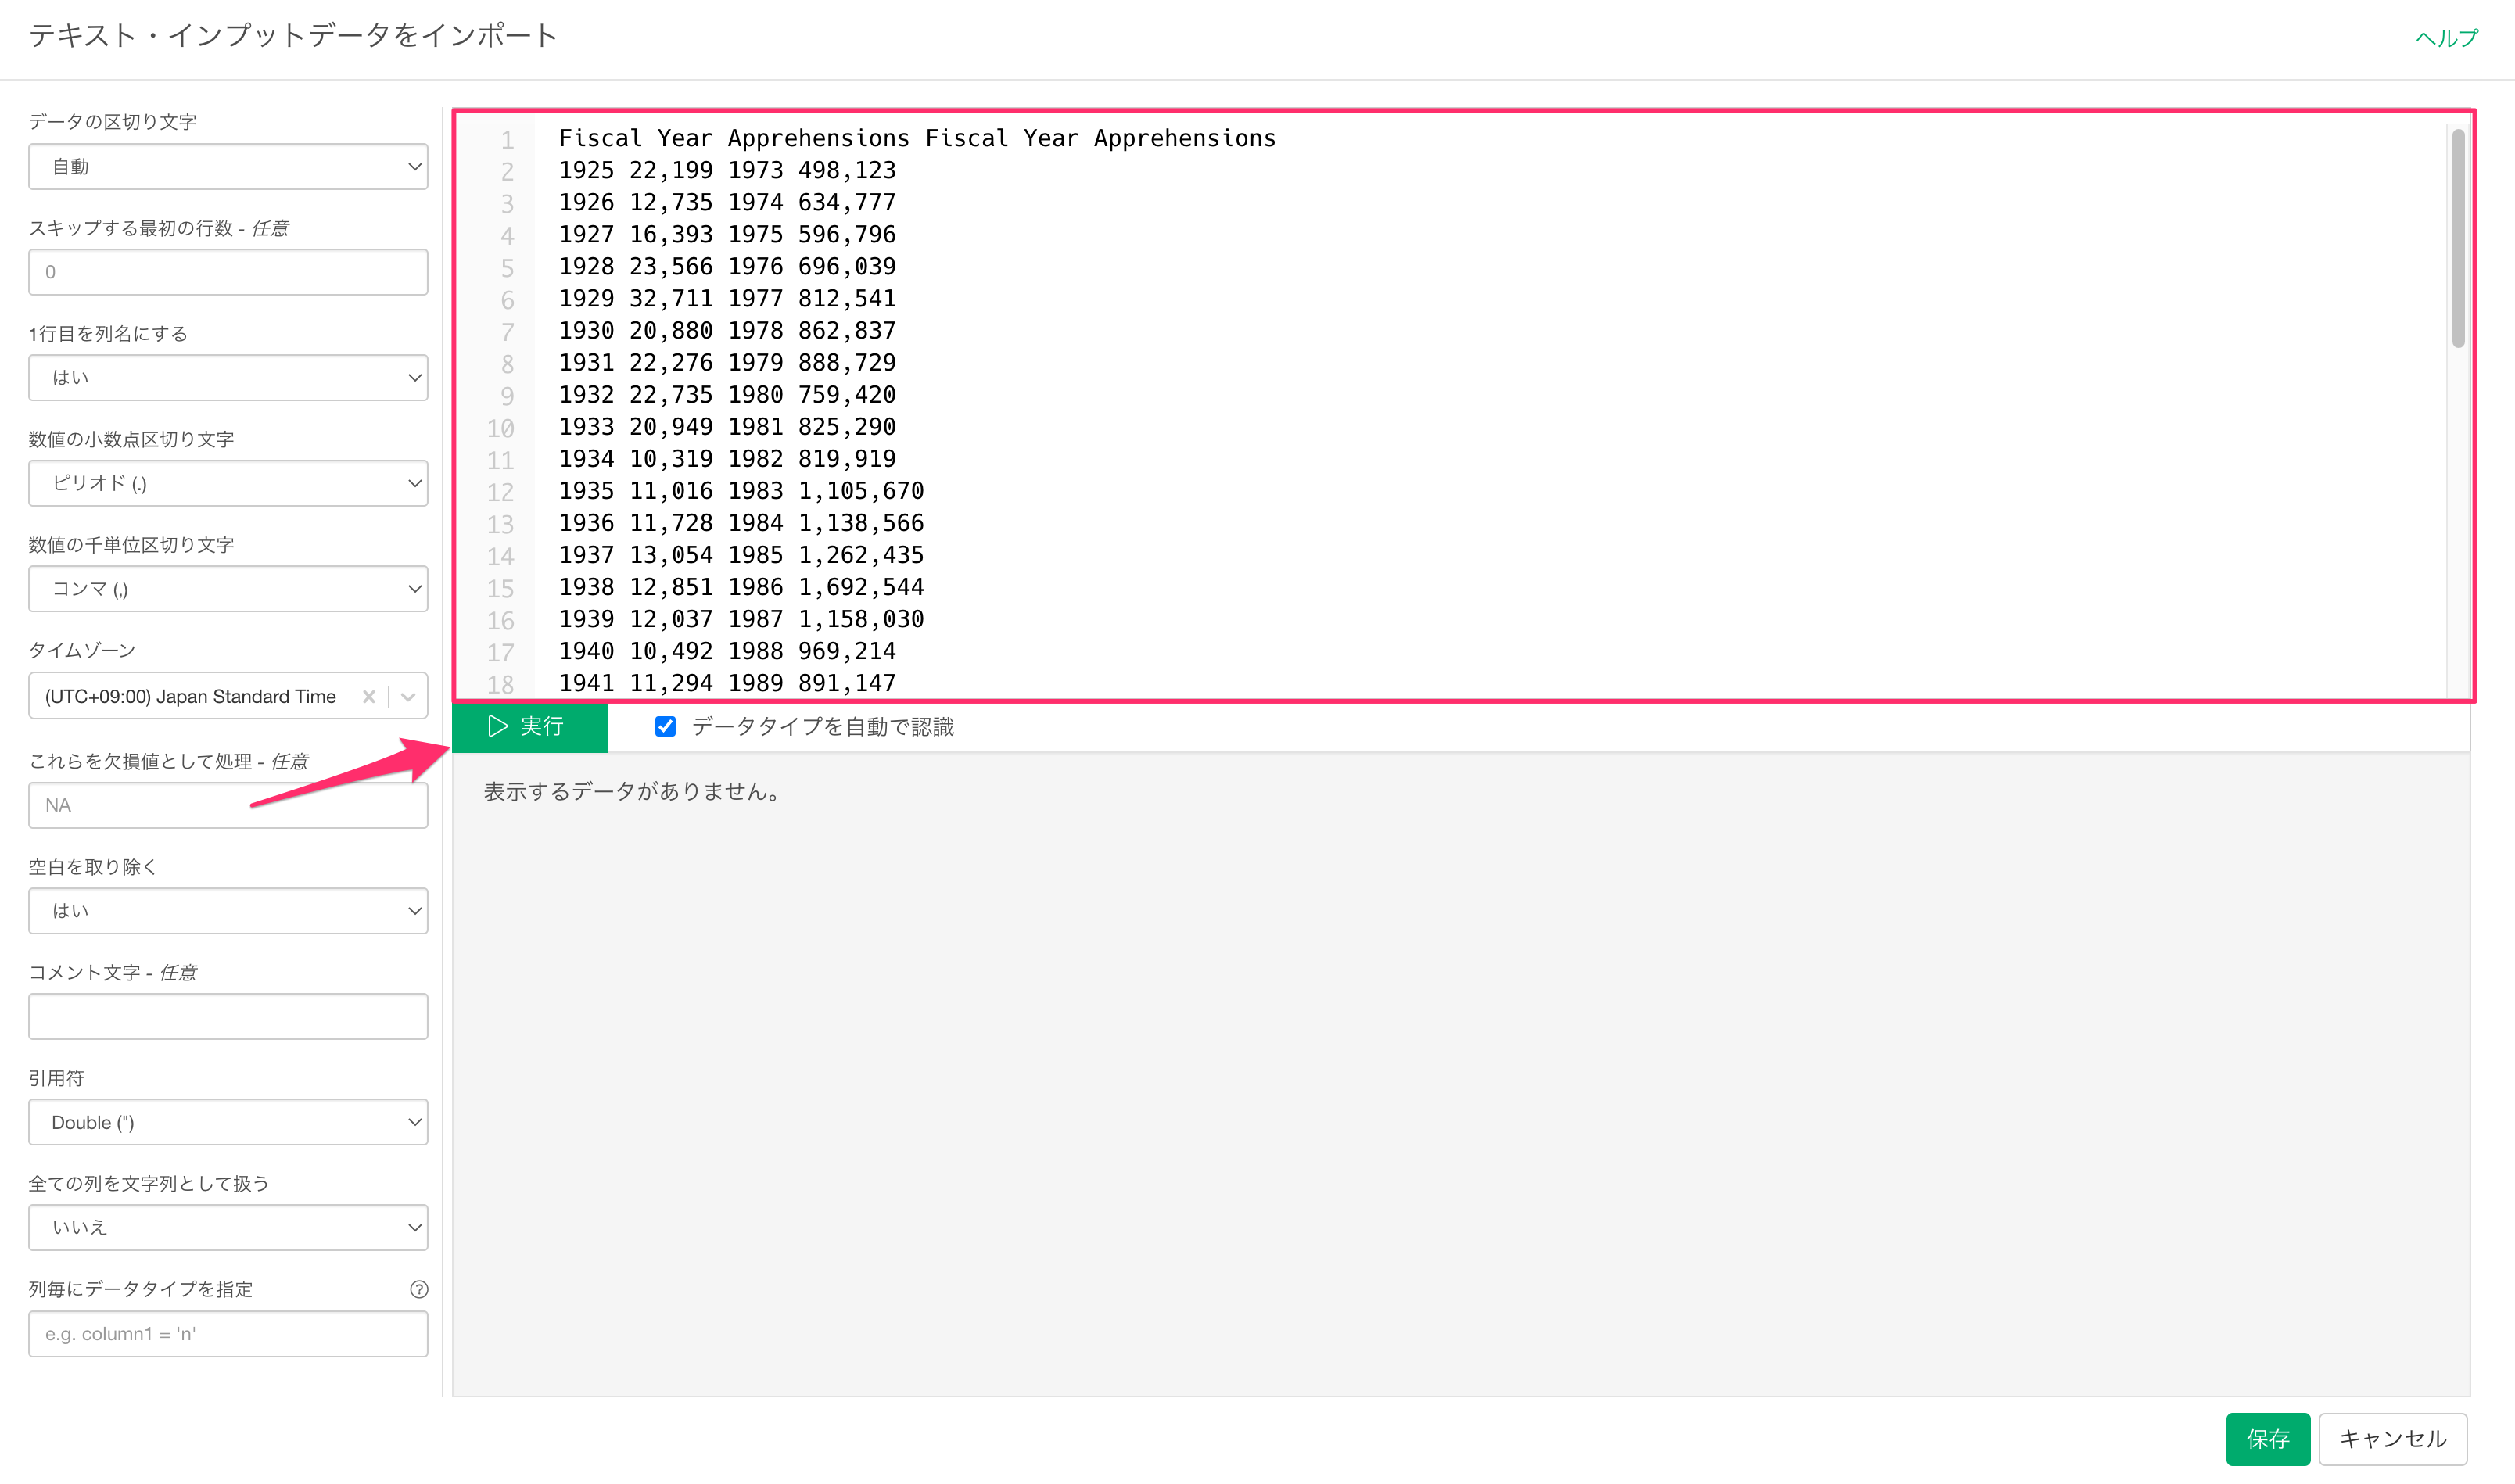
Task: Click the timezone text '(UTC+09:00) Japan Standard Time'
Action: point(190,696)
